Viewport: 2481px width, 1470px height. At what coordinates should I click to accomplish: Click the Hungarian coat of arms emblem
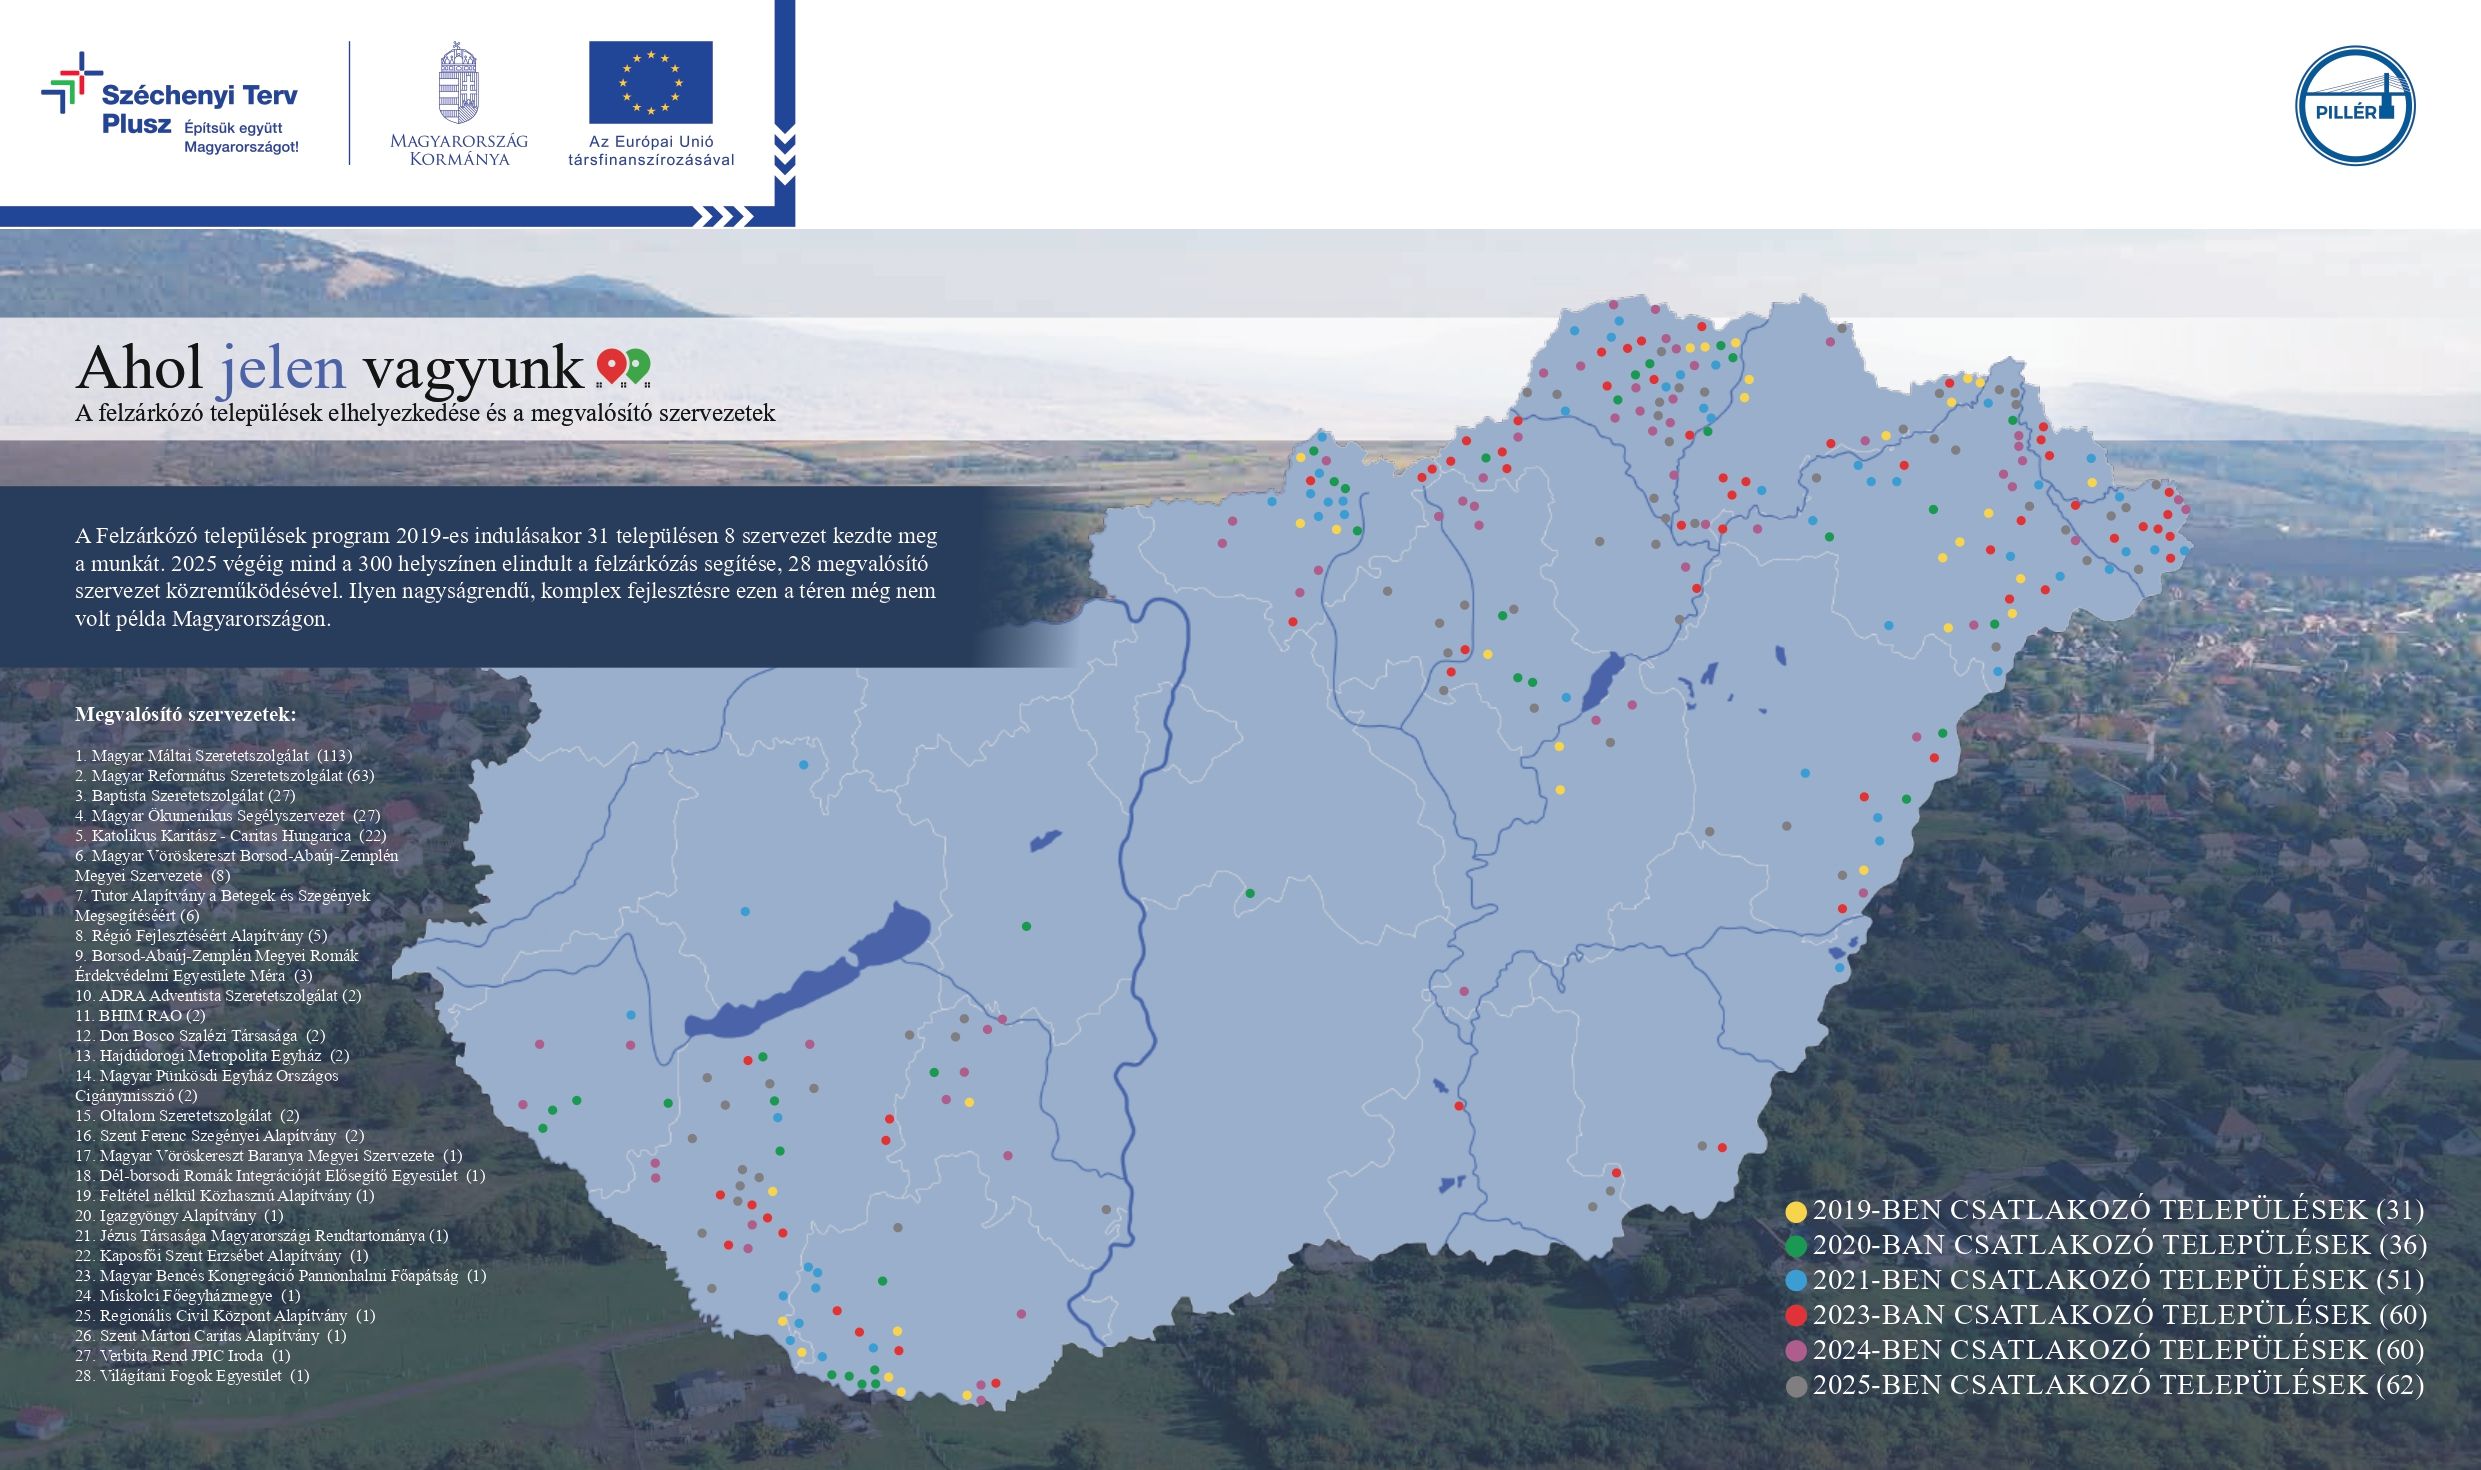tap(459, 83)
